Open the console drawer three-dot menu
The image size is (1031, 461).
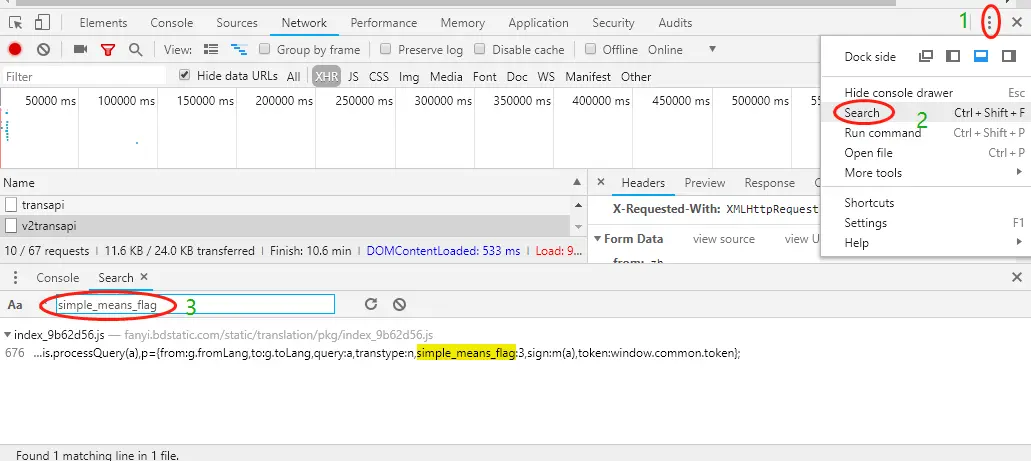pyautogui.click(x=16, y=278)
